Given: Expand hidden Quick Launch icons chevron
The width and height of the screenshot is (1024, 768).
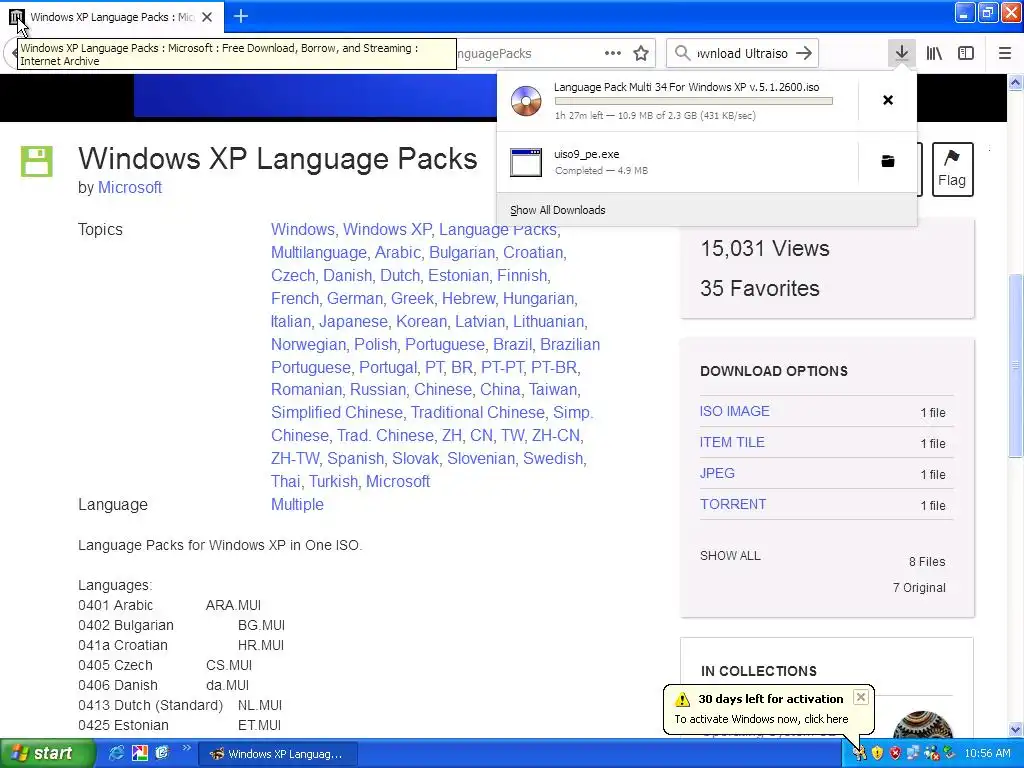Looking at the screenshot, I should coord(186,748).
